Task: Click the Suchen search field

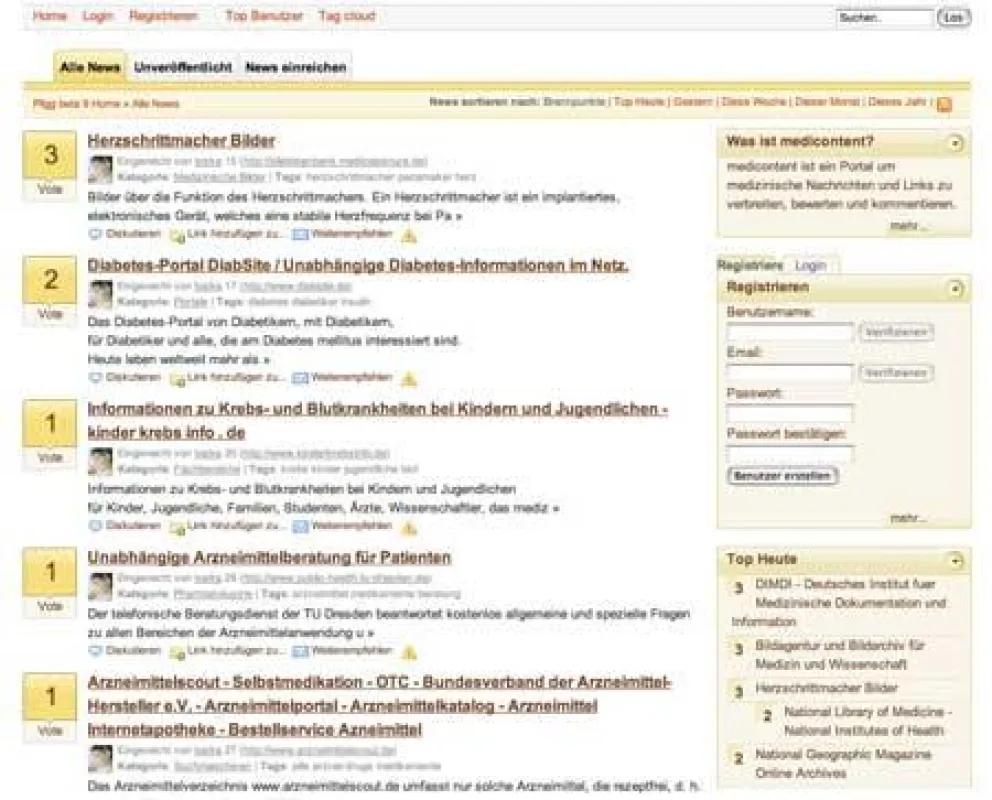Action: 885,18
